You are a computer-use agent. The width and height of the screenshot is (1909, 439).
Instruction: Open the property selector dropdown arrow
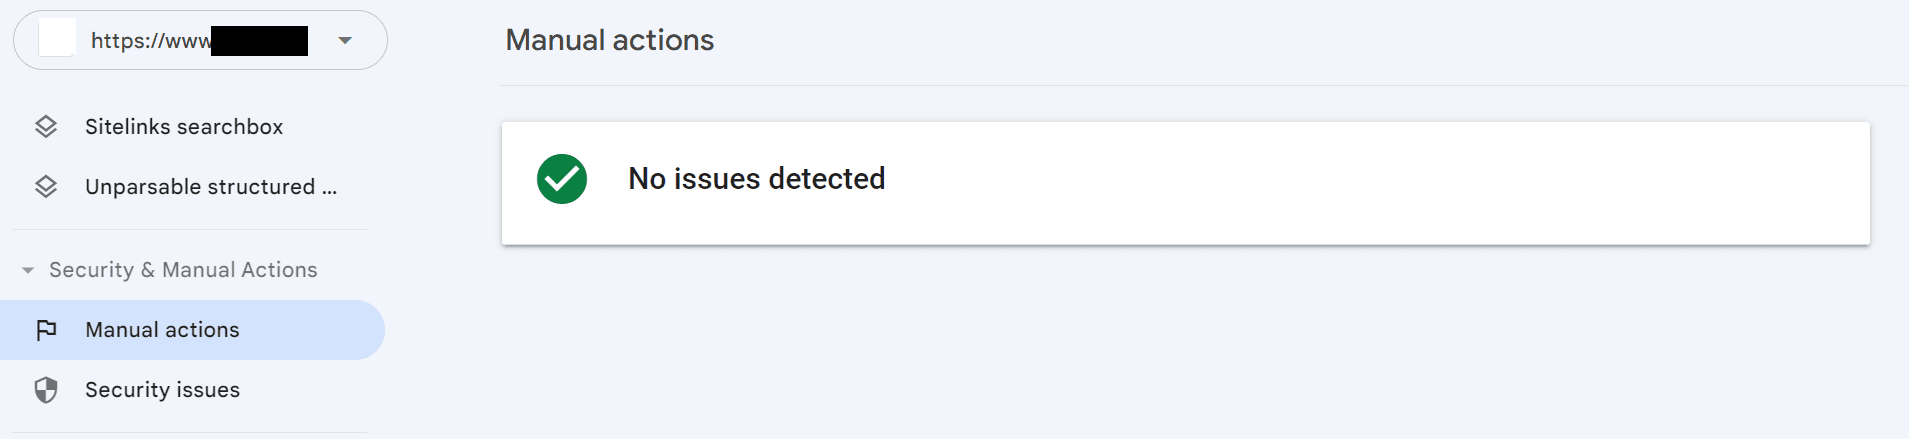(345, 41)
